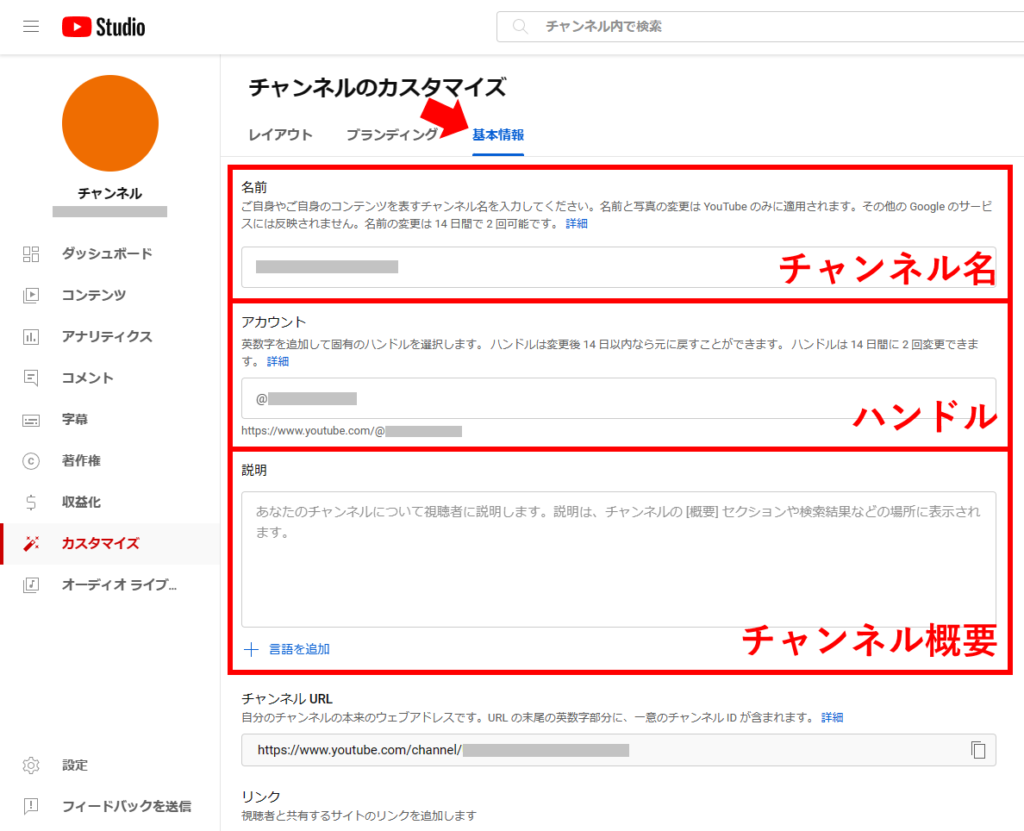Click the YouTube Studio logo

tap(103, 27)
